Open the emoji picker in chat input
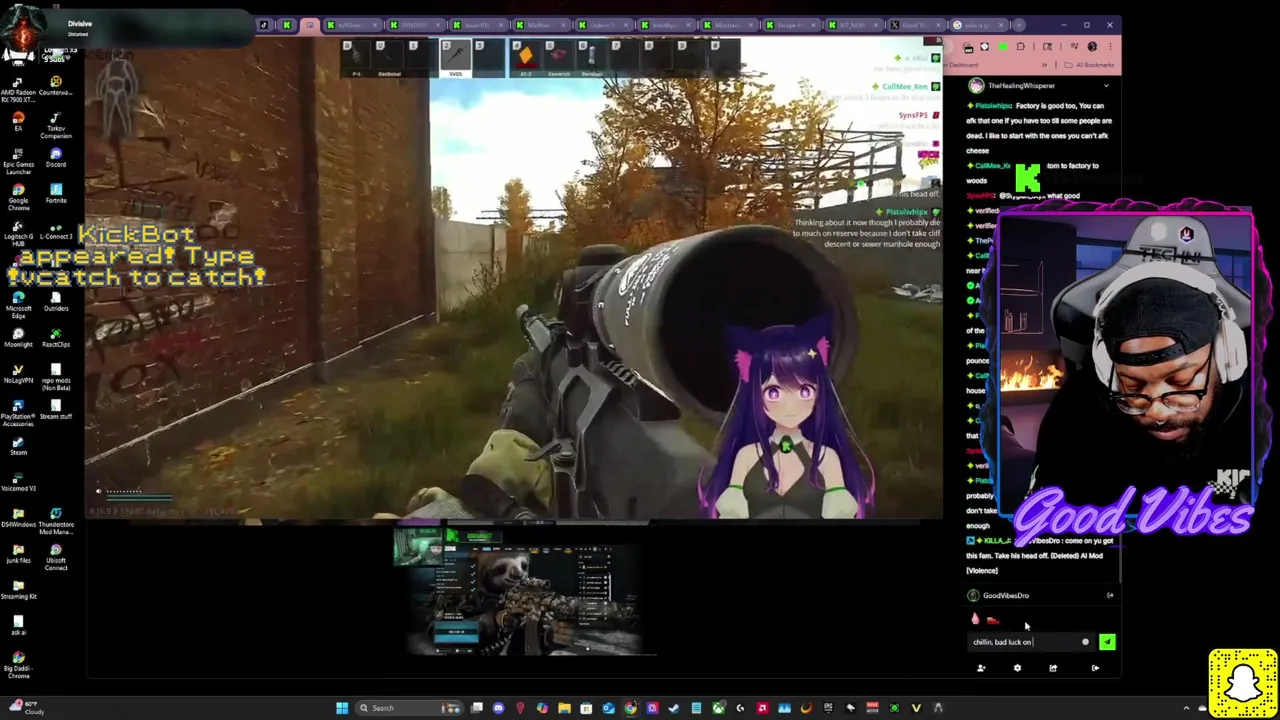Image resolution: width=1280 pixels, height=720 pixels. (x=1085, y=642)
